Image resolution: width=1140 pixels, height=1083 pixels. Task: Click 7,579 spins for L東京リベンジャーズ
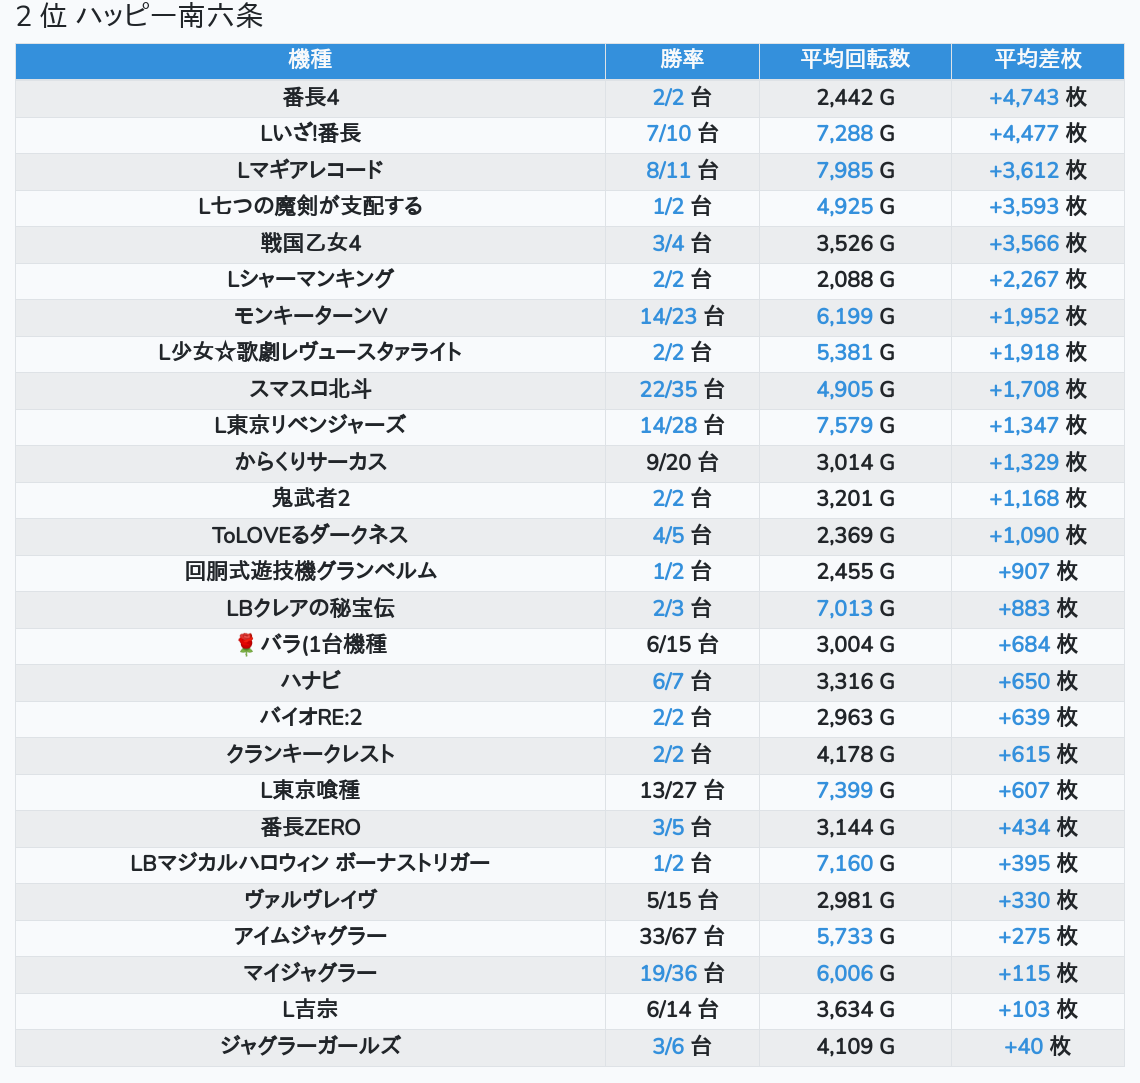845,426
